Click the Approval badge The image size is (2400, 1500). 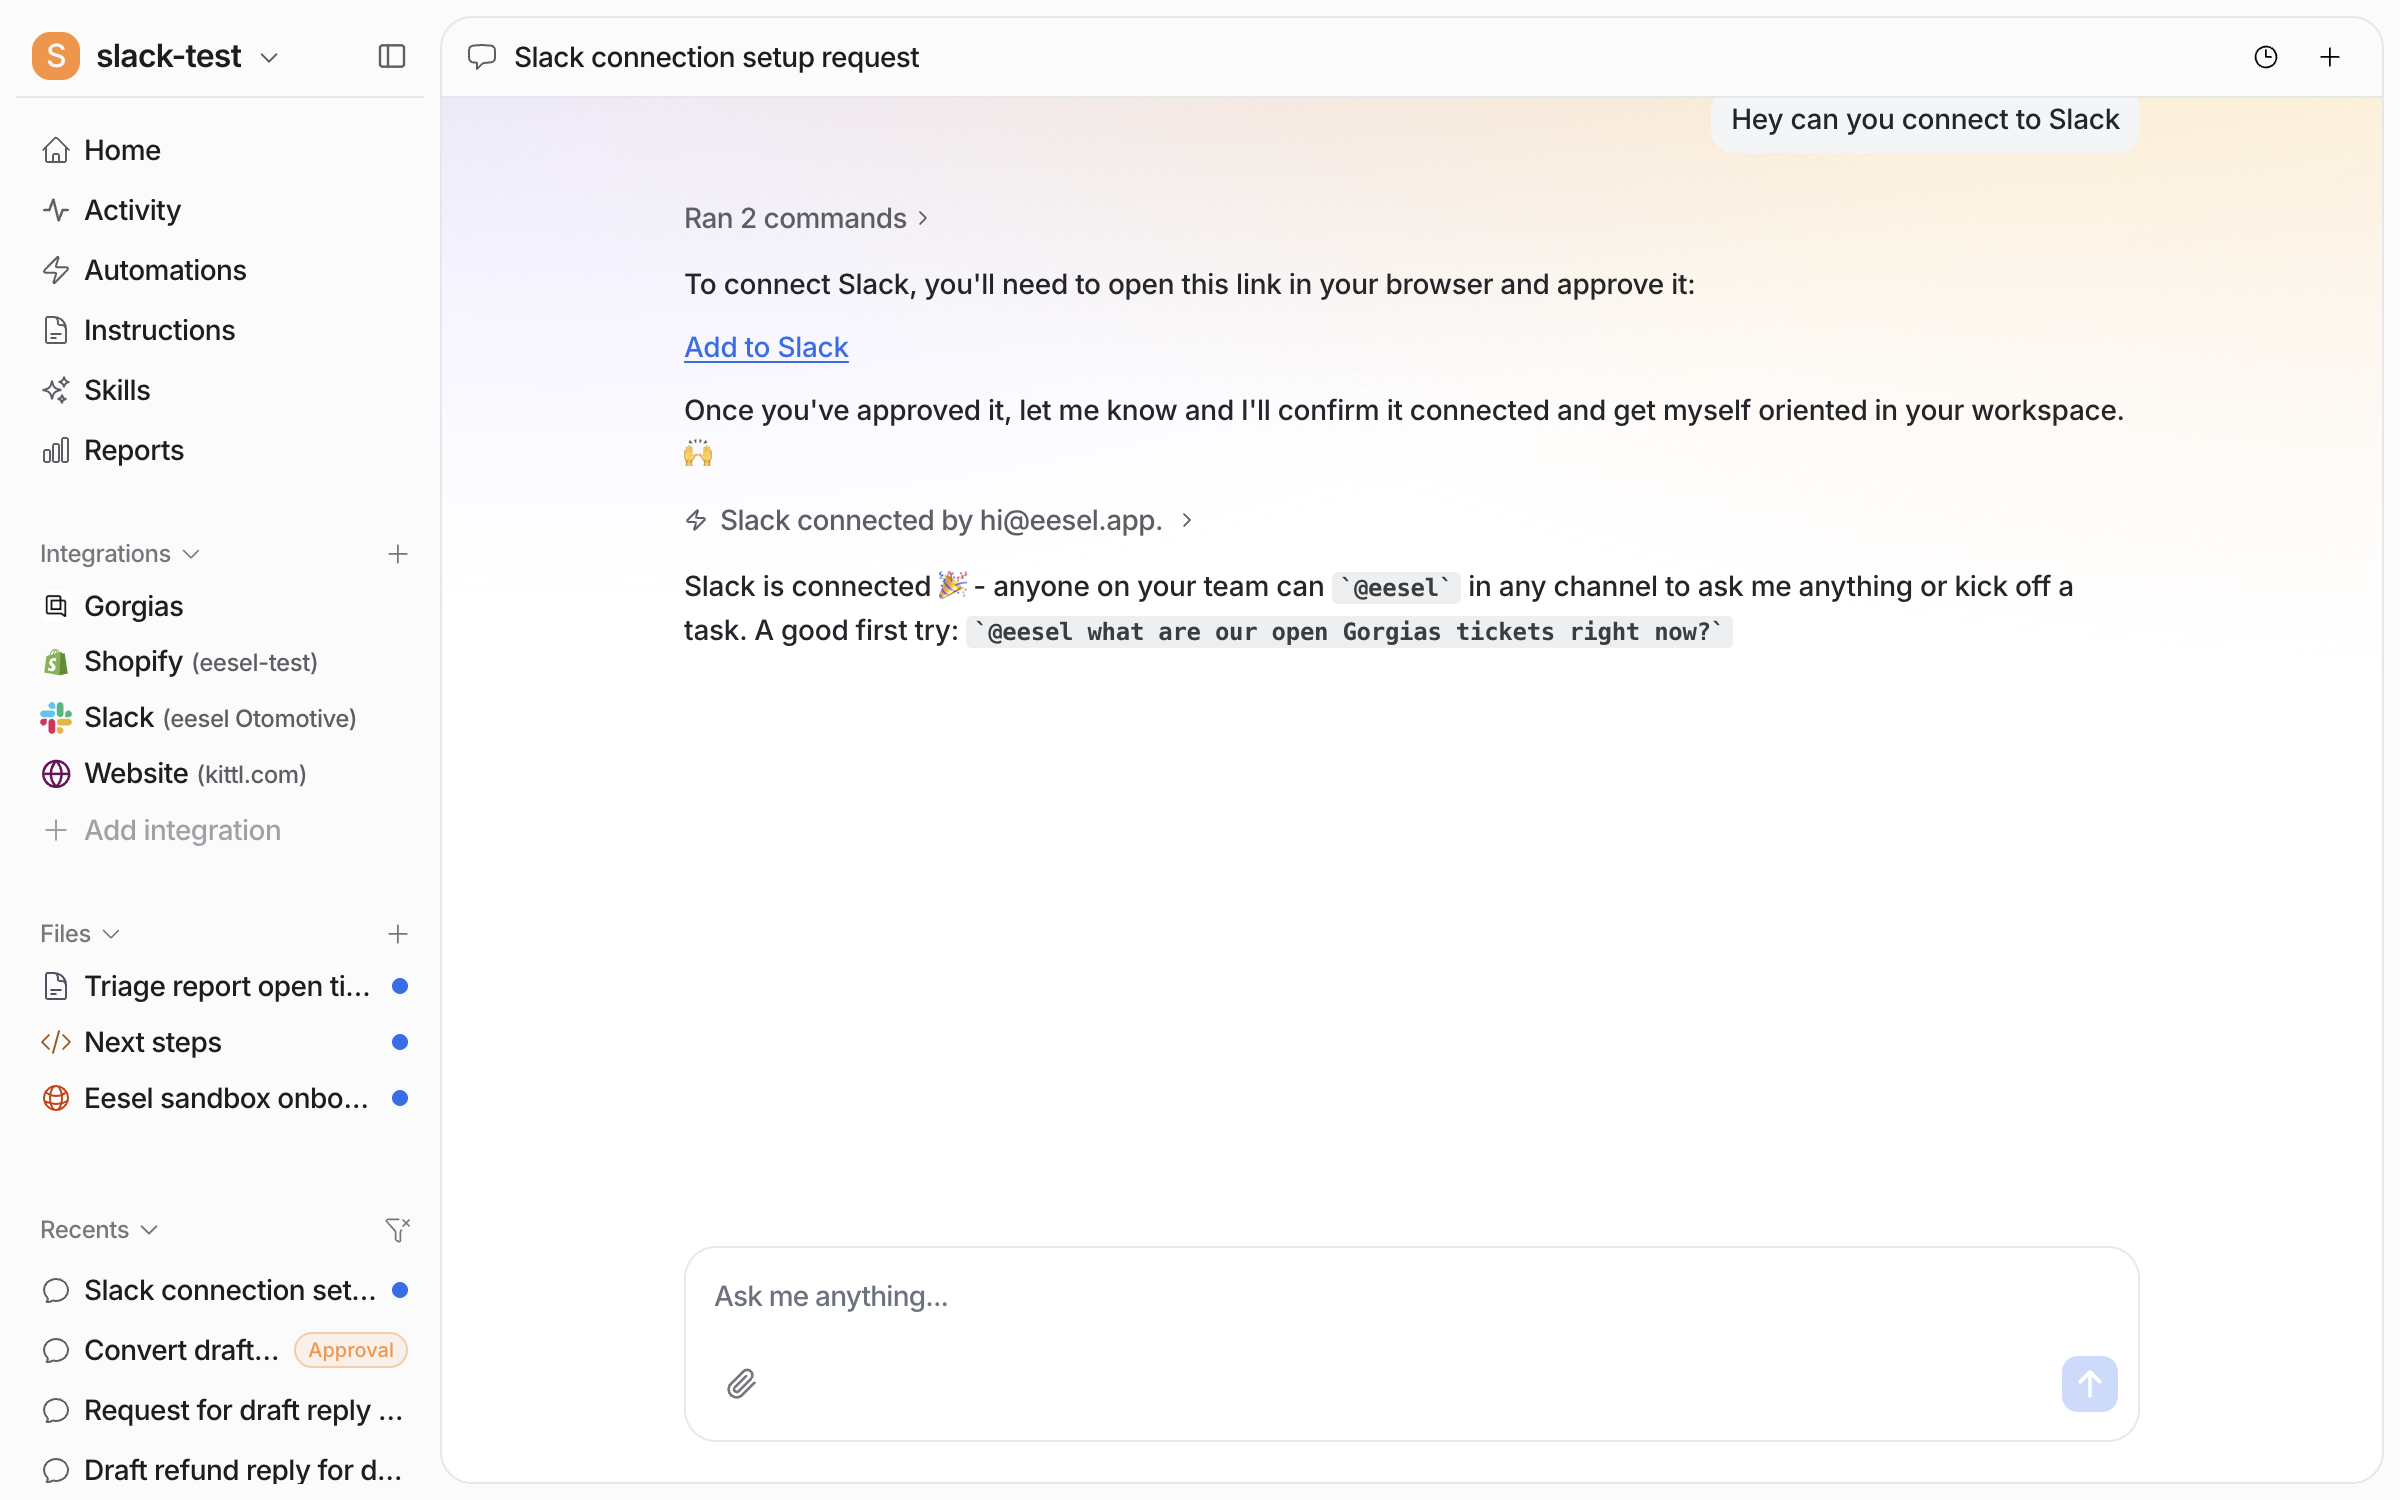[x=351, y=1350]
